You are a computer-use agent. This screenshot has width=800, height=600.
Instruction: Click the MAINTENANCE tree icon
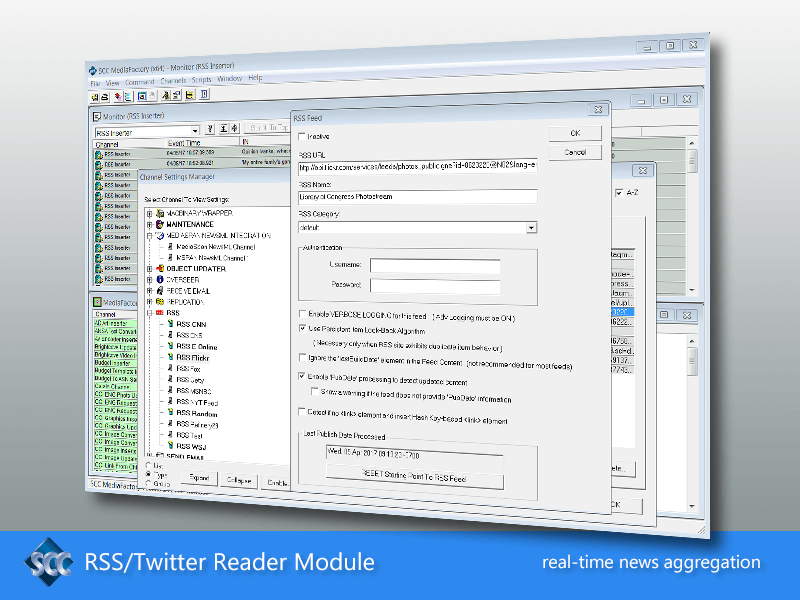click(160, 224)
